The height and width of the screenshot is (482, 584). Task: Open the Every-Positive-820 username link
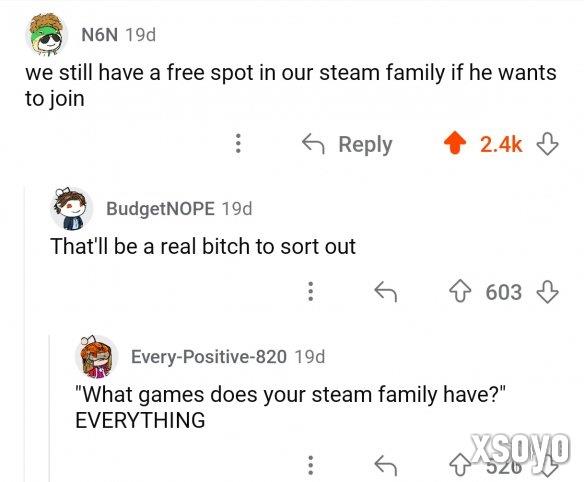coord(209,356)
